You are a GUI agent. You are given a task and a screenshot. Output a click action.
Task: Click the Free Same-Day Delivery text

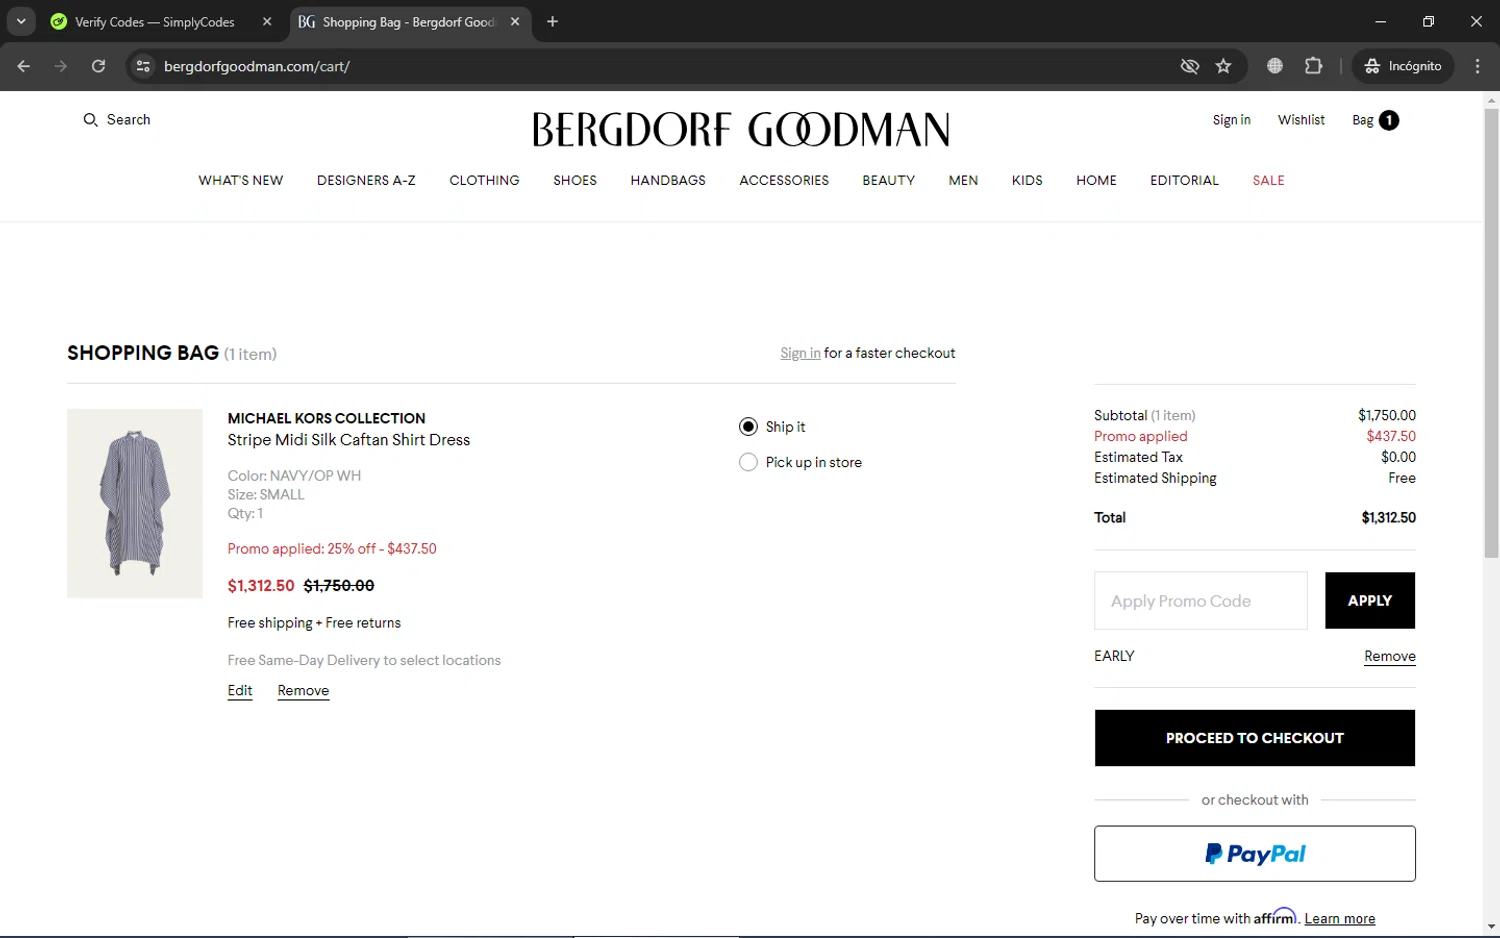[364, 660]
